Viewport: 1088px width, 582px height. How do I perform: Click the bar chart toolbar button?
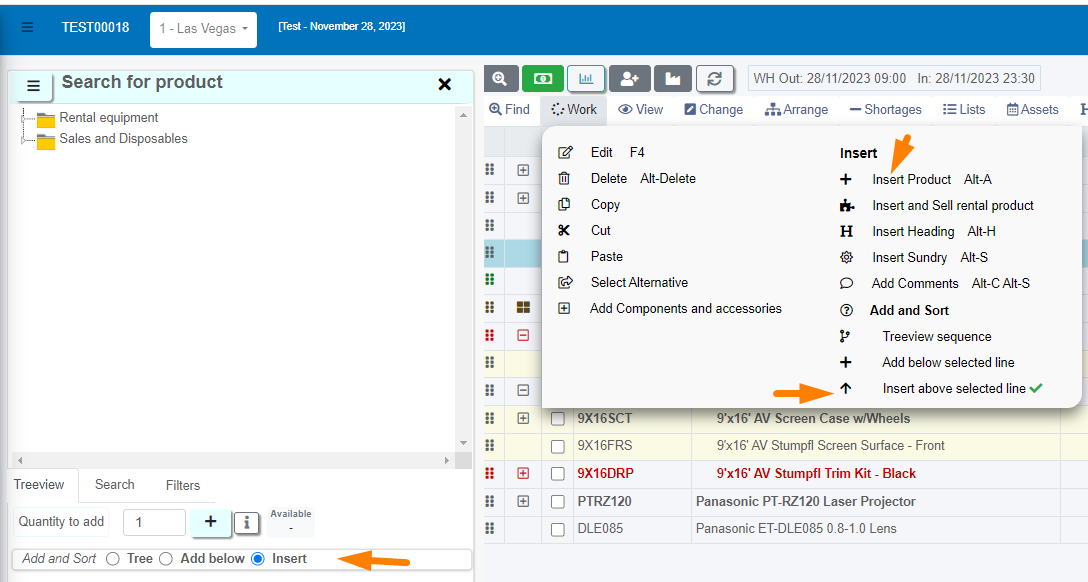pyautogui.click(x=586, y=78)
